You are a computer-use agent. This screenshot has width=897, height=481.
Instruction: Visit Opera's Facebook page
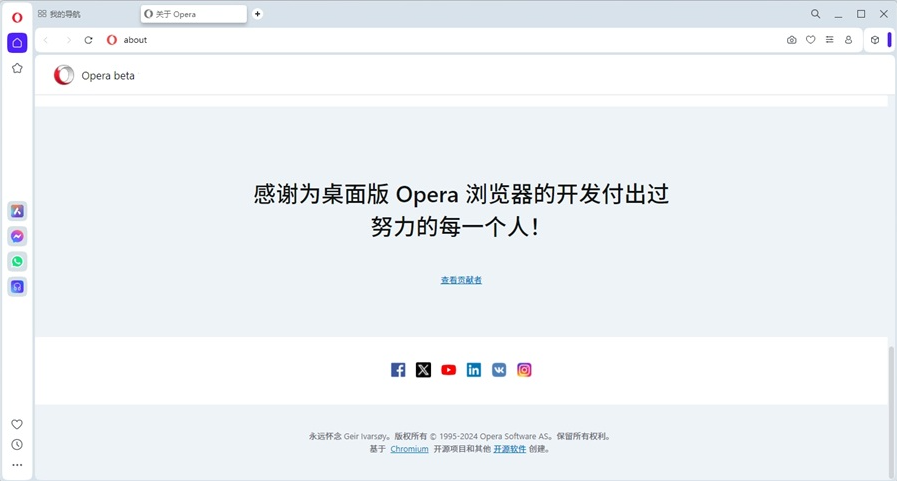click(398, 370)
